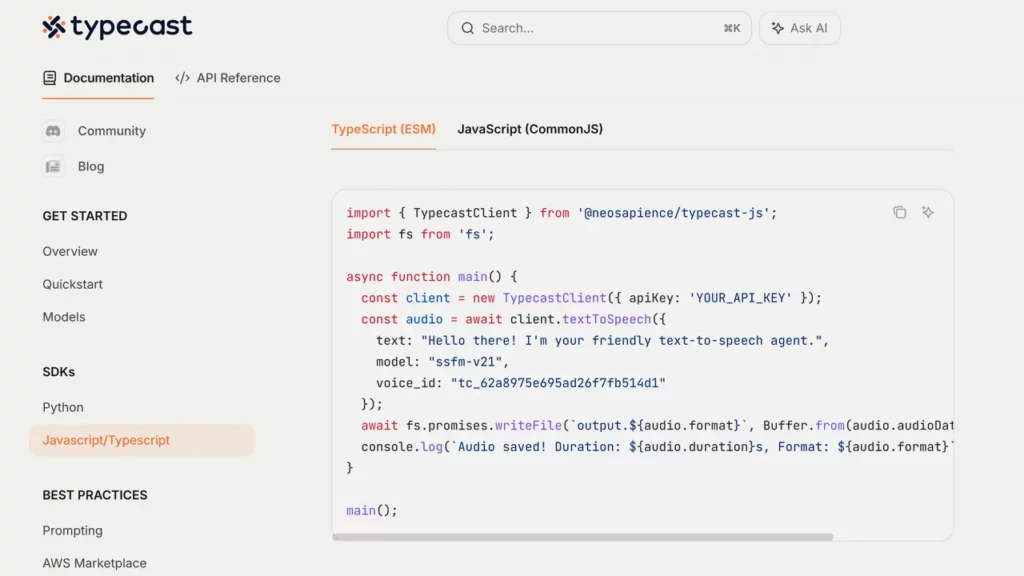Navigate to the Python SDK docs
The height and width of the screenshot is (576, 1024).
point(63,407)
